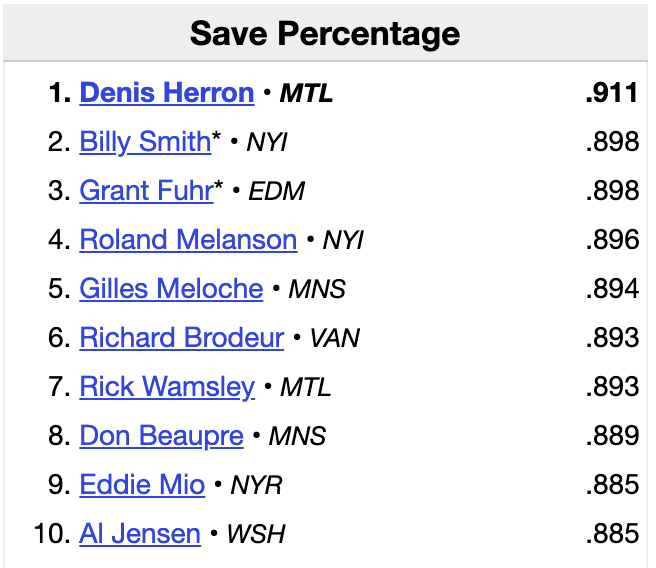Image resolution: width=656 pixels, height=568 pixels.
Task: Click the Billy Smith link
Action: 145,142
